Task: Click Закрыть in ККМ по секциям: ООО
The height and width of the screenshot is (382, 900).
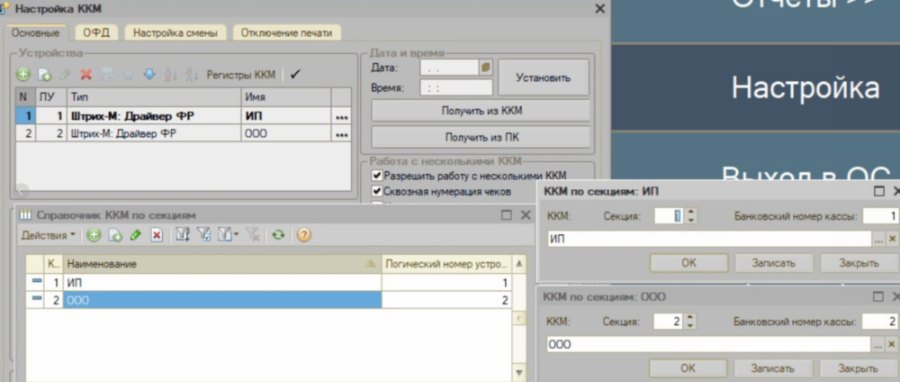Action: [858, 368]
